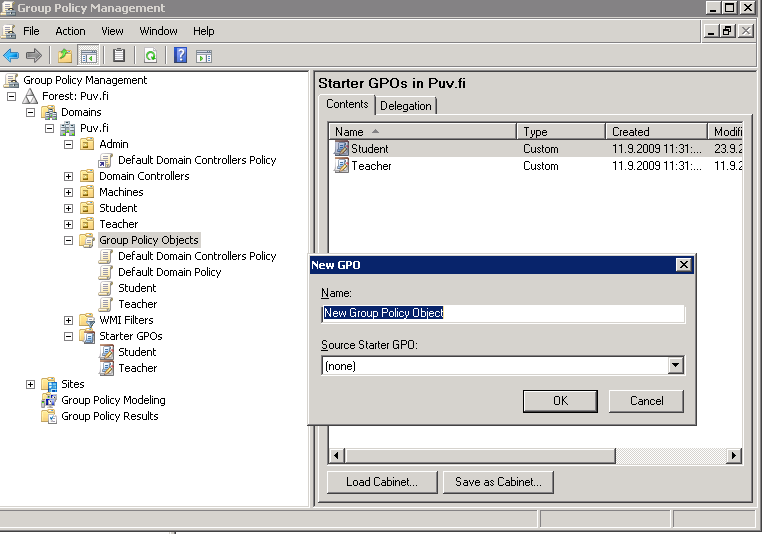Click the Save as Cabinet... button

point(498,482)
